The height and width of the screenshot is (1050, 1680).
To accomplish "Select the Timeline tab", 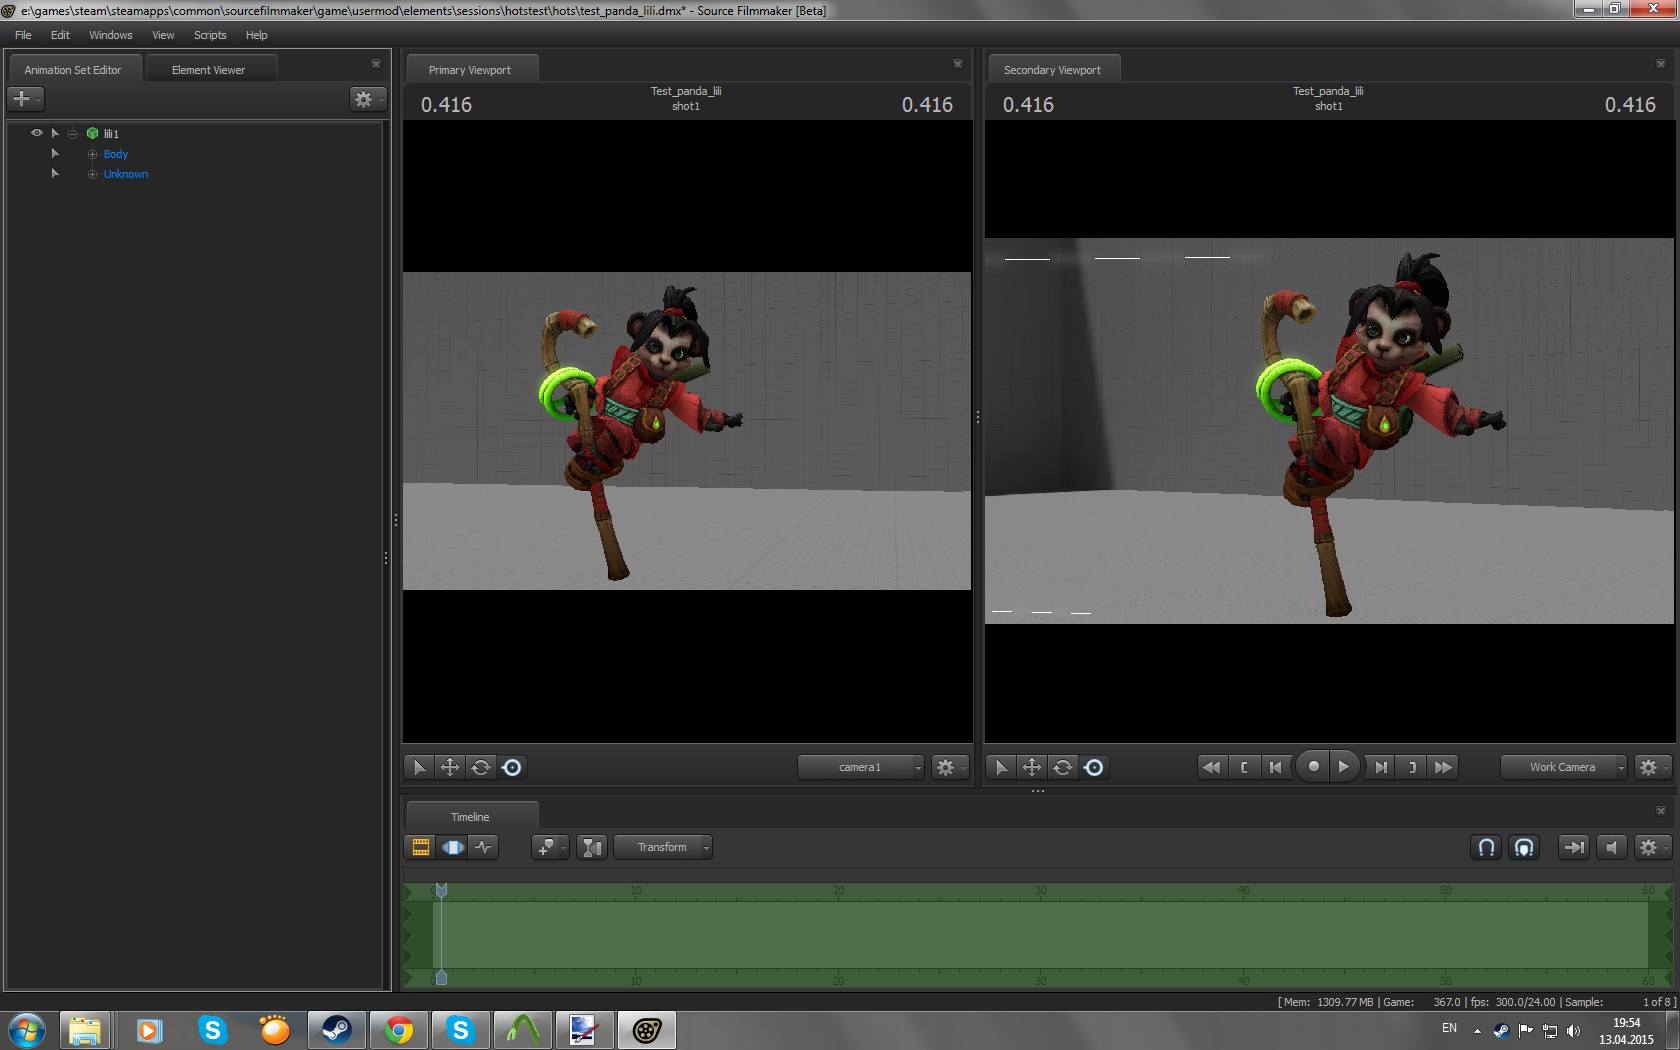I will click(470, 816).
